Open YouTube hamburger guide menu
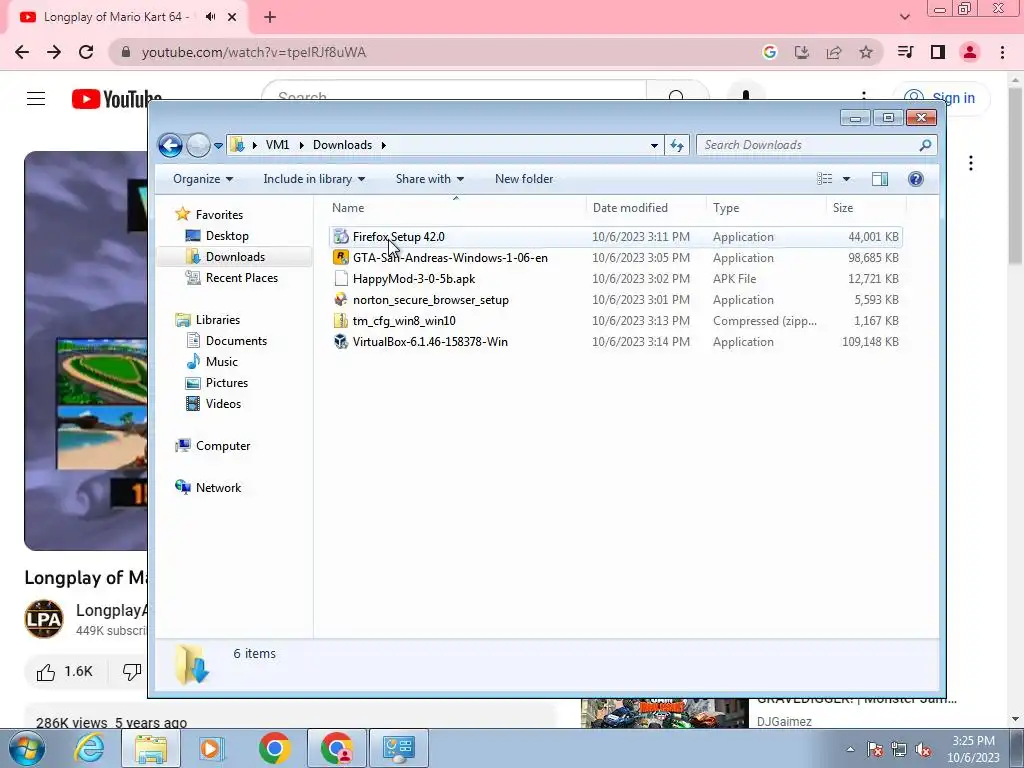Viewport: 1024px width, 768px height. [36, 99]
